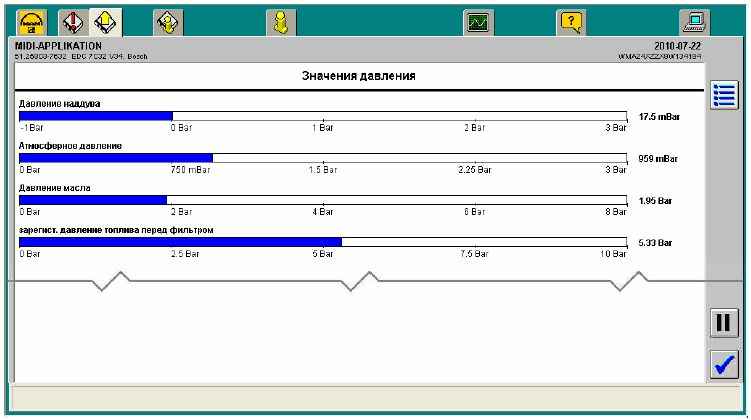Click the fuel pressure before filter bar
Image resolution: width=751 pixels, height=420 pixels.
(323, 242)
